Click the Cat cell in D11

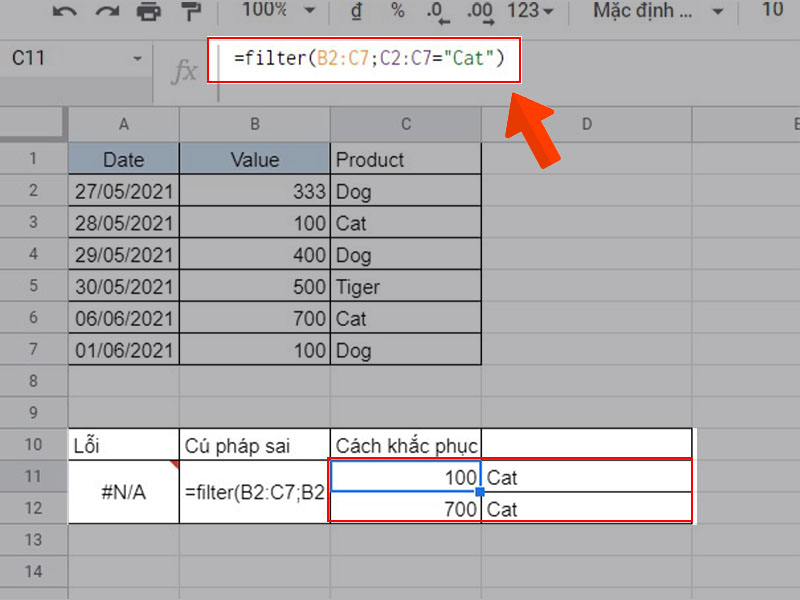(x=587, y=477)
